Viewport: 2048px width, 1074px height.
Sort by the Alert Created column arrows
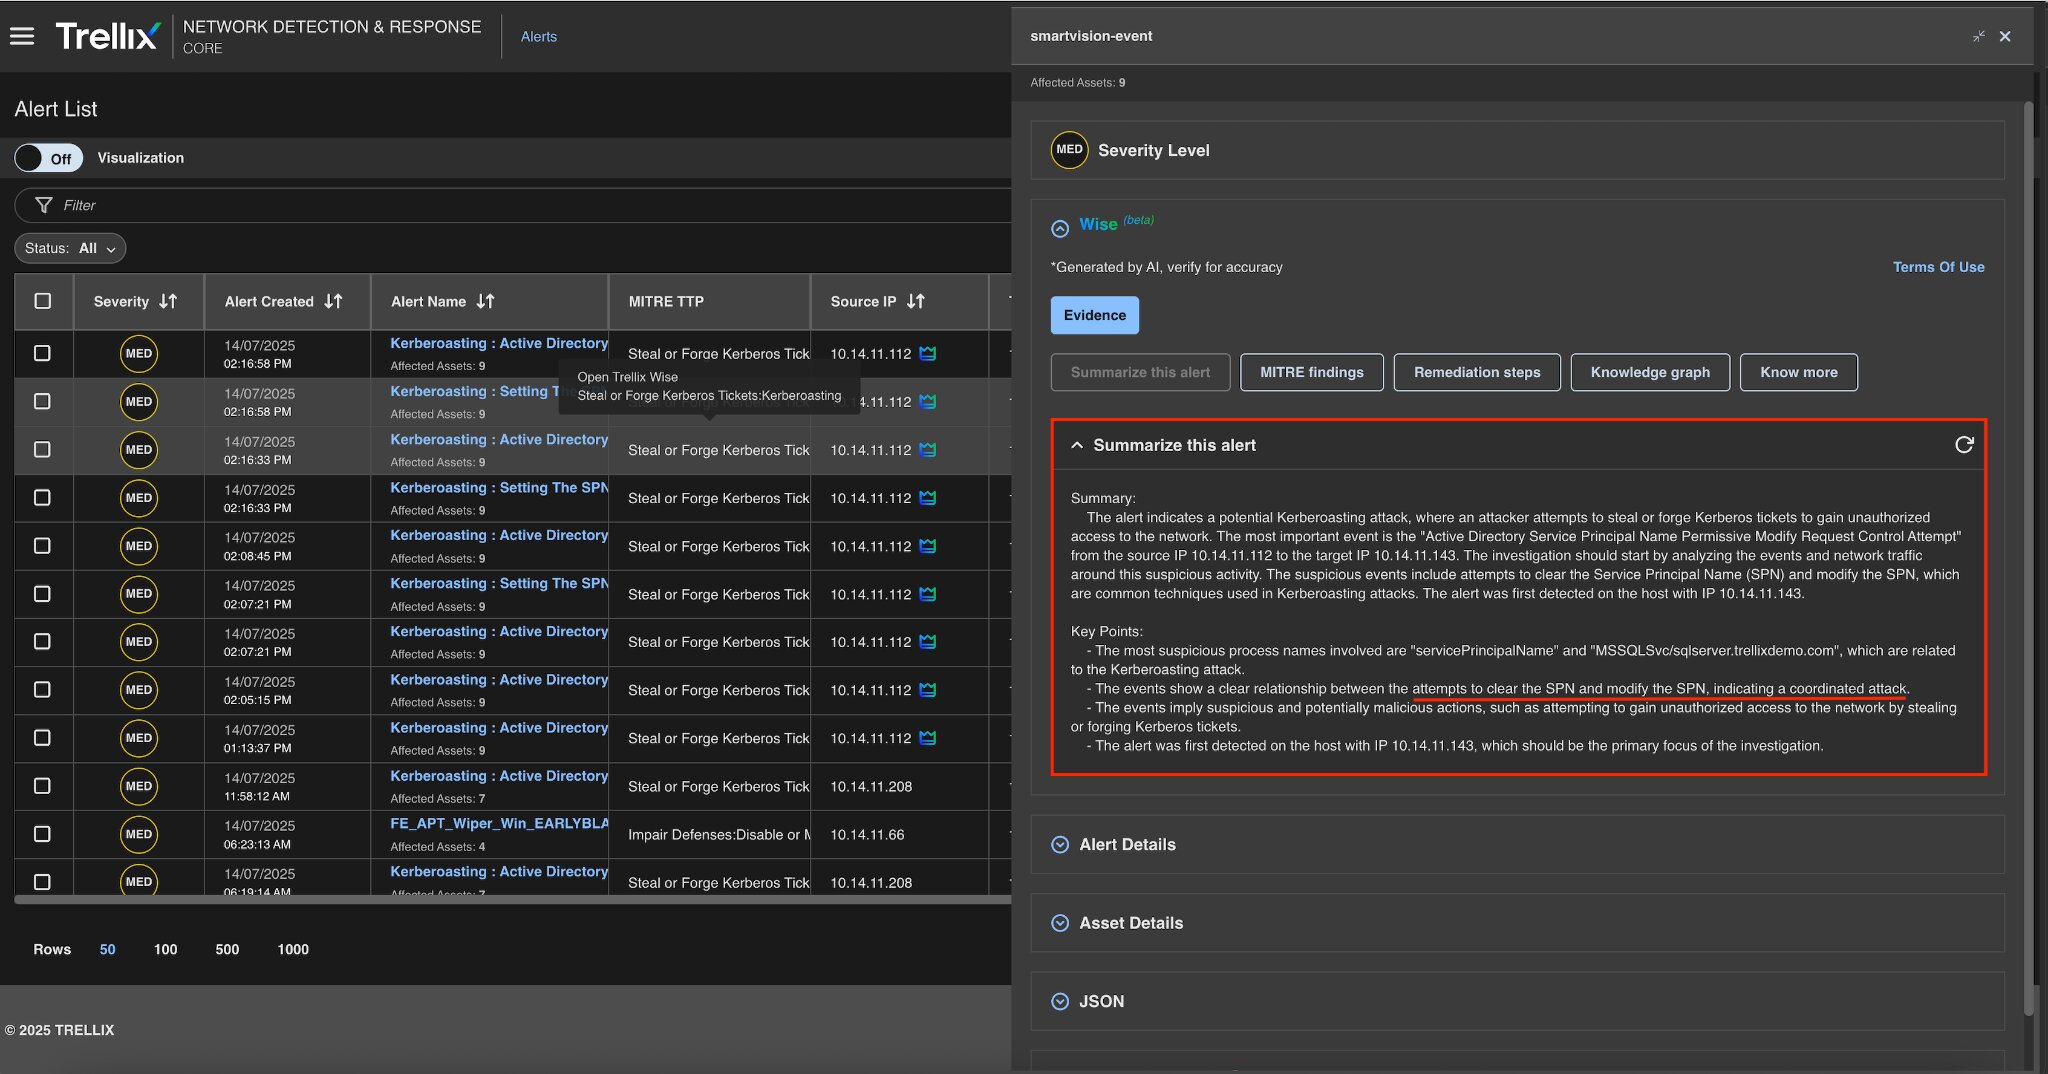(334, 301)
